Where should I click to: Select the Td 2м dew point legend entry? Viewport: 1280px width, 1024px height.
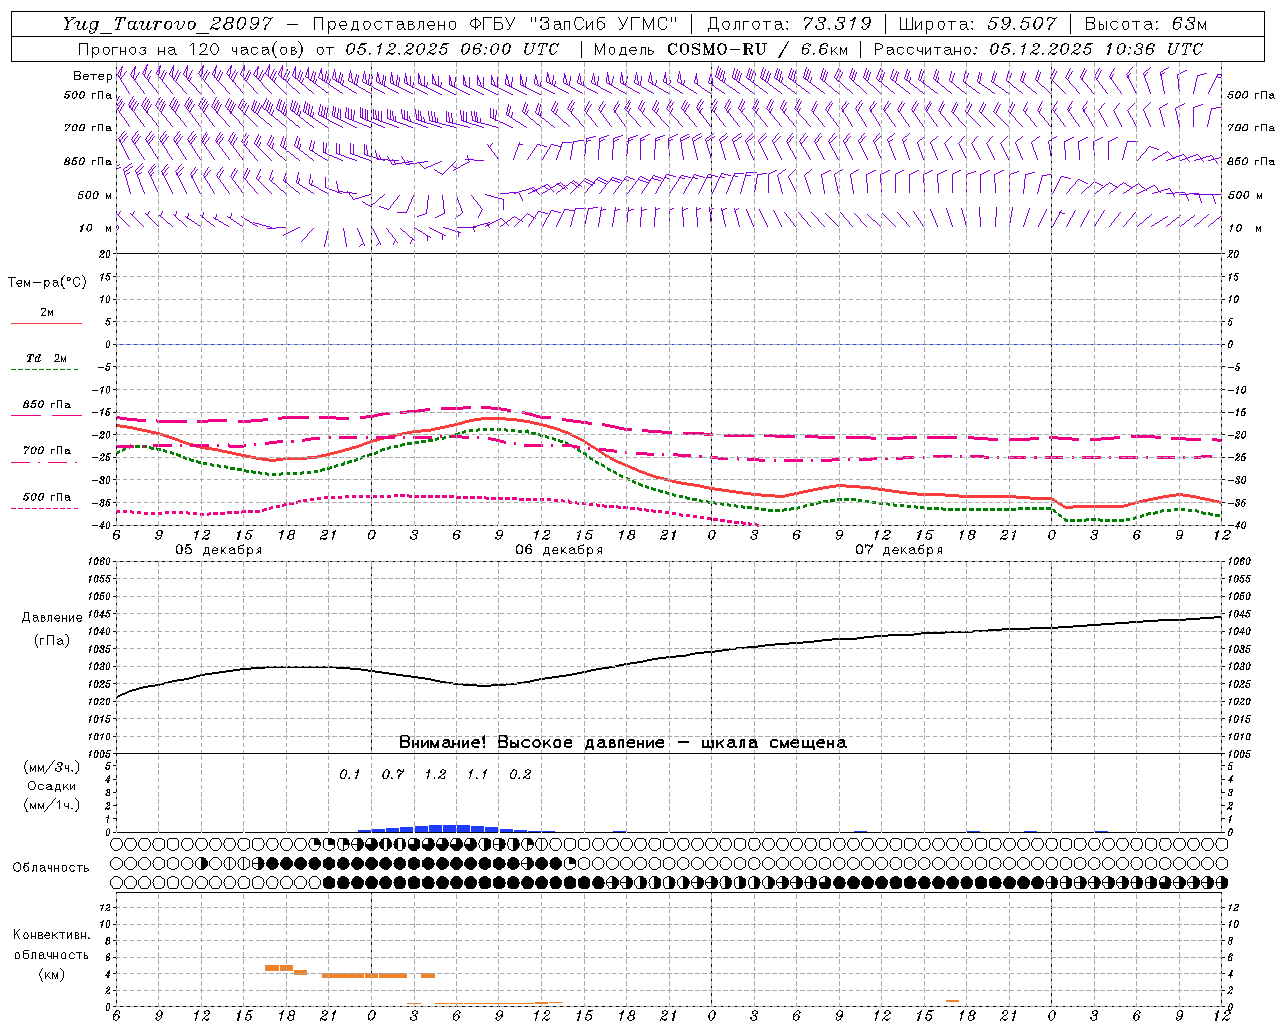(46, 359)
